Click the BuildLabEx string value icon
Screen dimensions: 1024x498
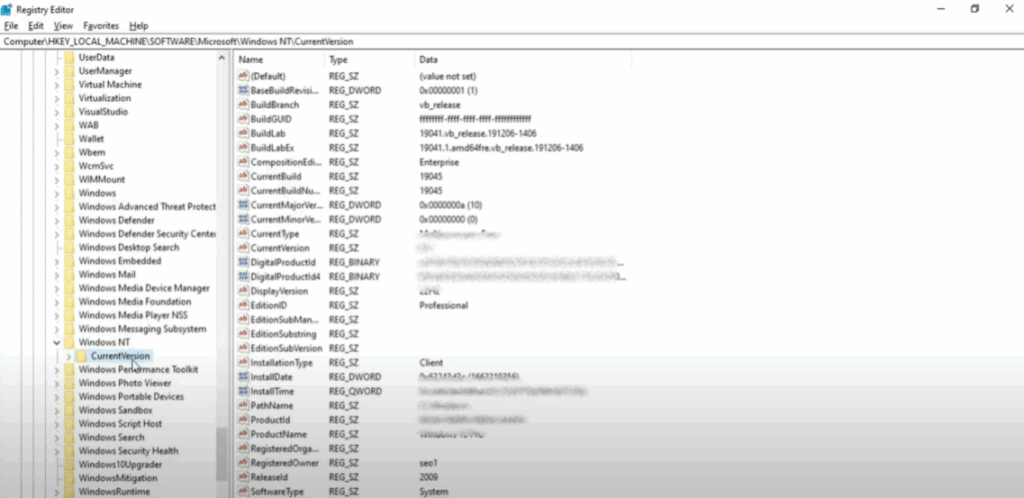[x=244, y=148]
